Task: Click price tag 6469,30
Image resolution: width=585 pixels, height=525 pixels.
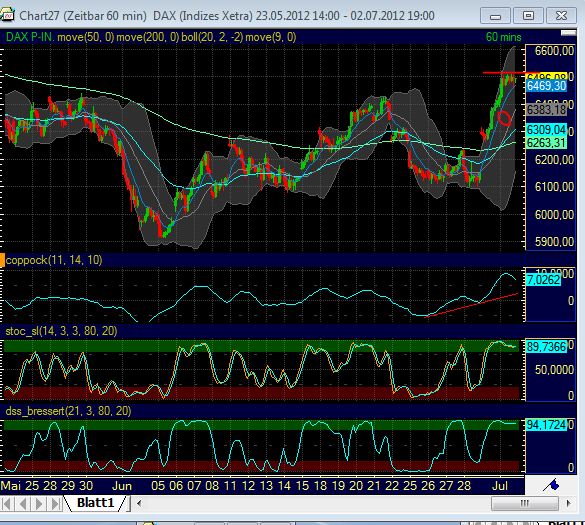Action: (546, 86)
